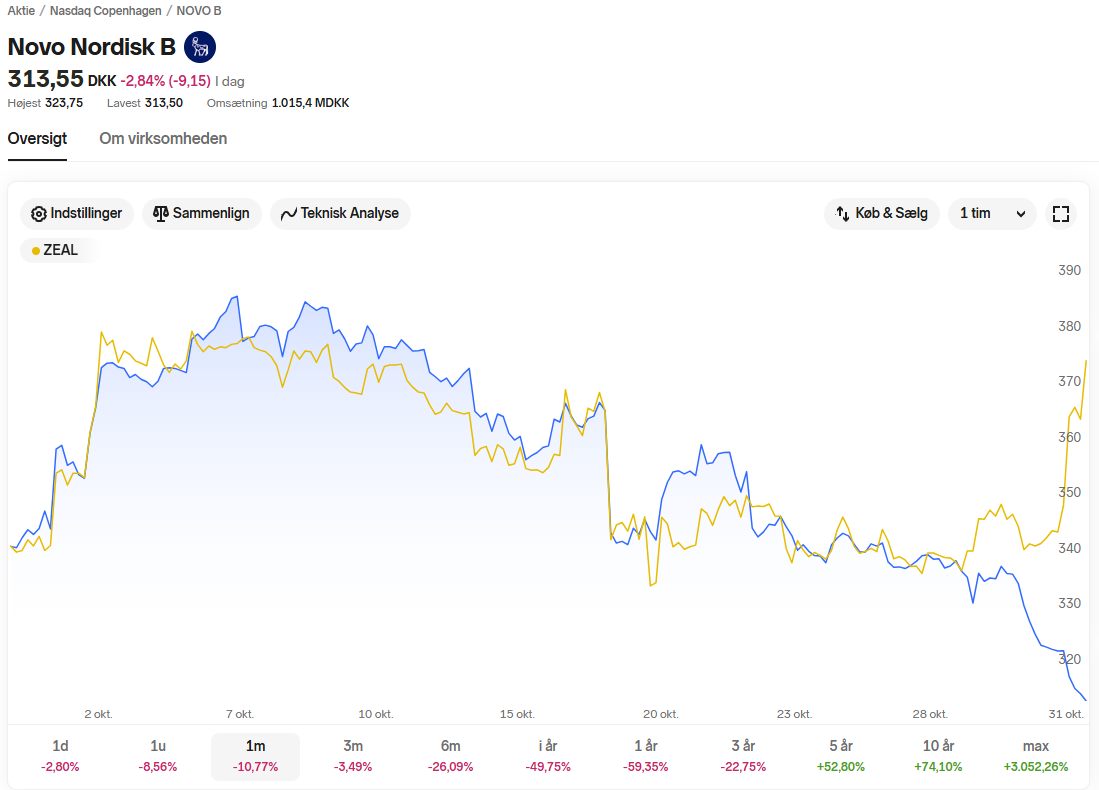Click the Novo Nordisk B heading

tap(92, 47)
